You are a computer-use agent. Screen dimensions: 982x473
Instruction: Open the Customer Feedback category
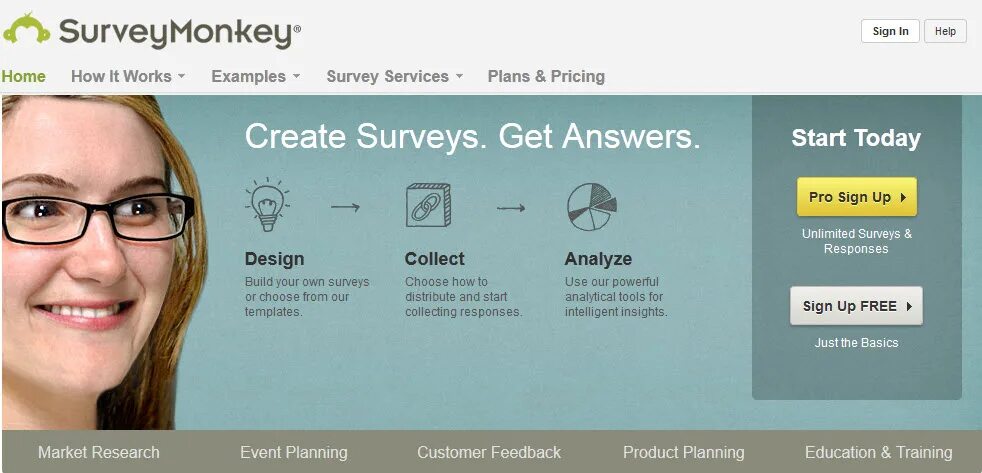[x=489, y=452]
